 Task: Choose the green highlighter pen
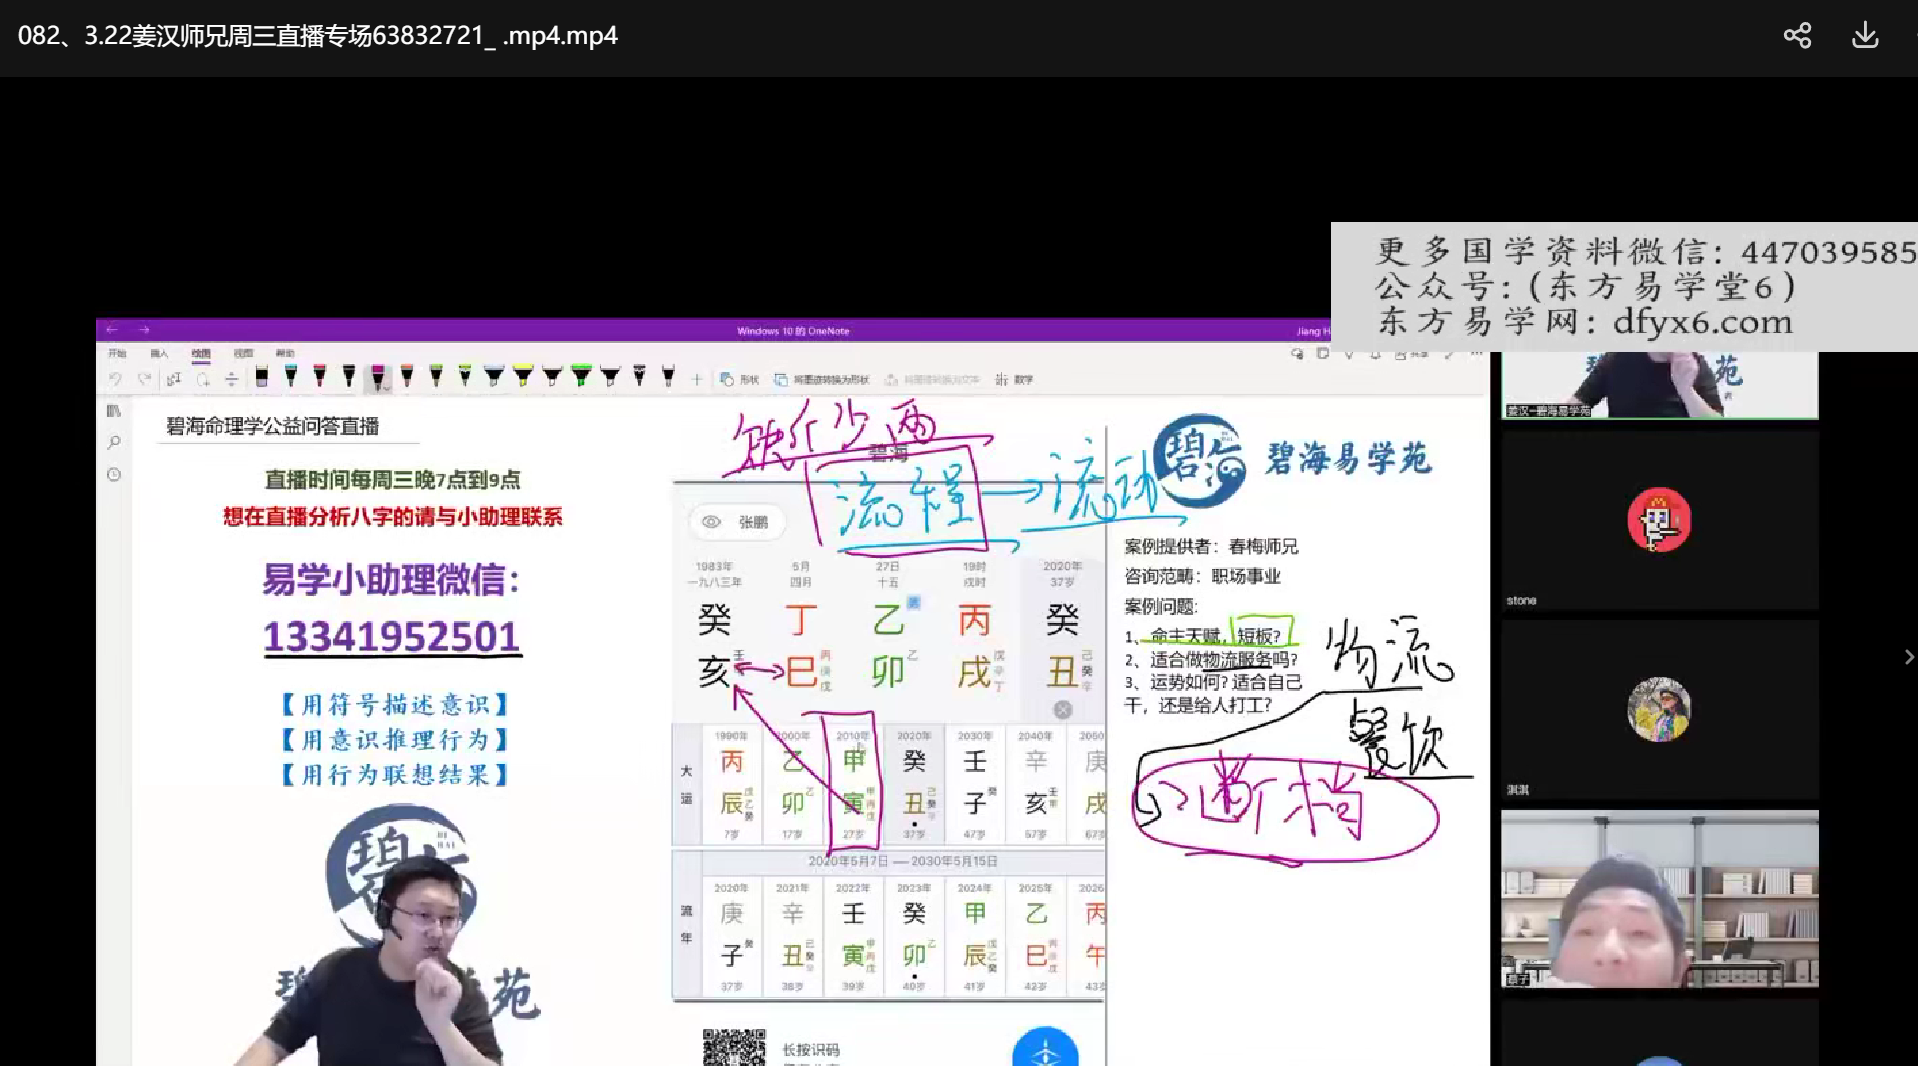pos(581,377)
